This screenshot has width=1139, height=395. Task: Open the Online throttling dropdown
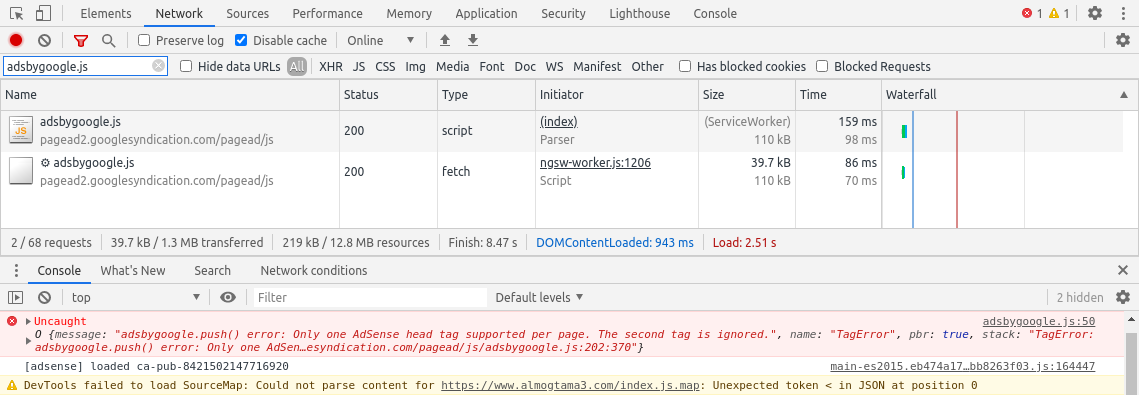(381, 41)
